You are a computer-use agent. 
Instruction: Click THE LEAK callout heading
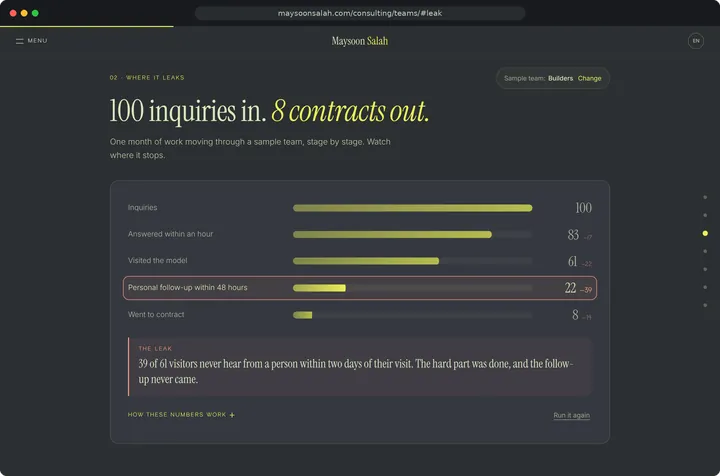155,348
